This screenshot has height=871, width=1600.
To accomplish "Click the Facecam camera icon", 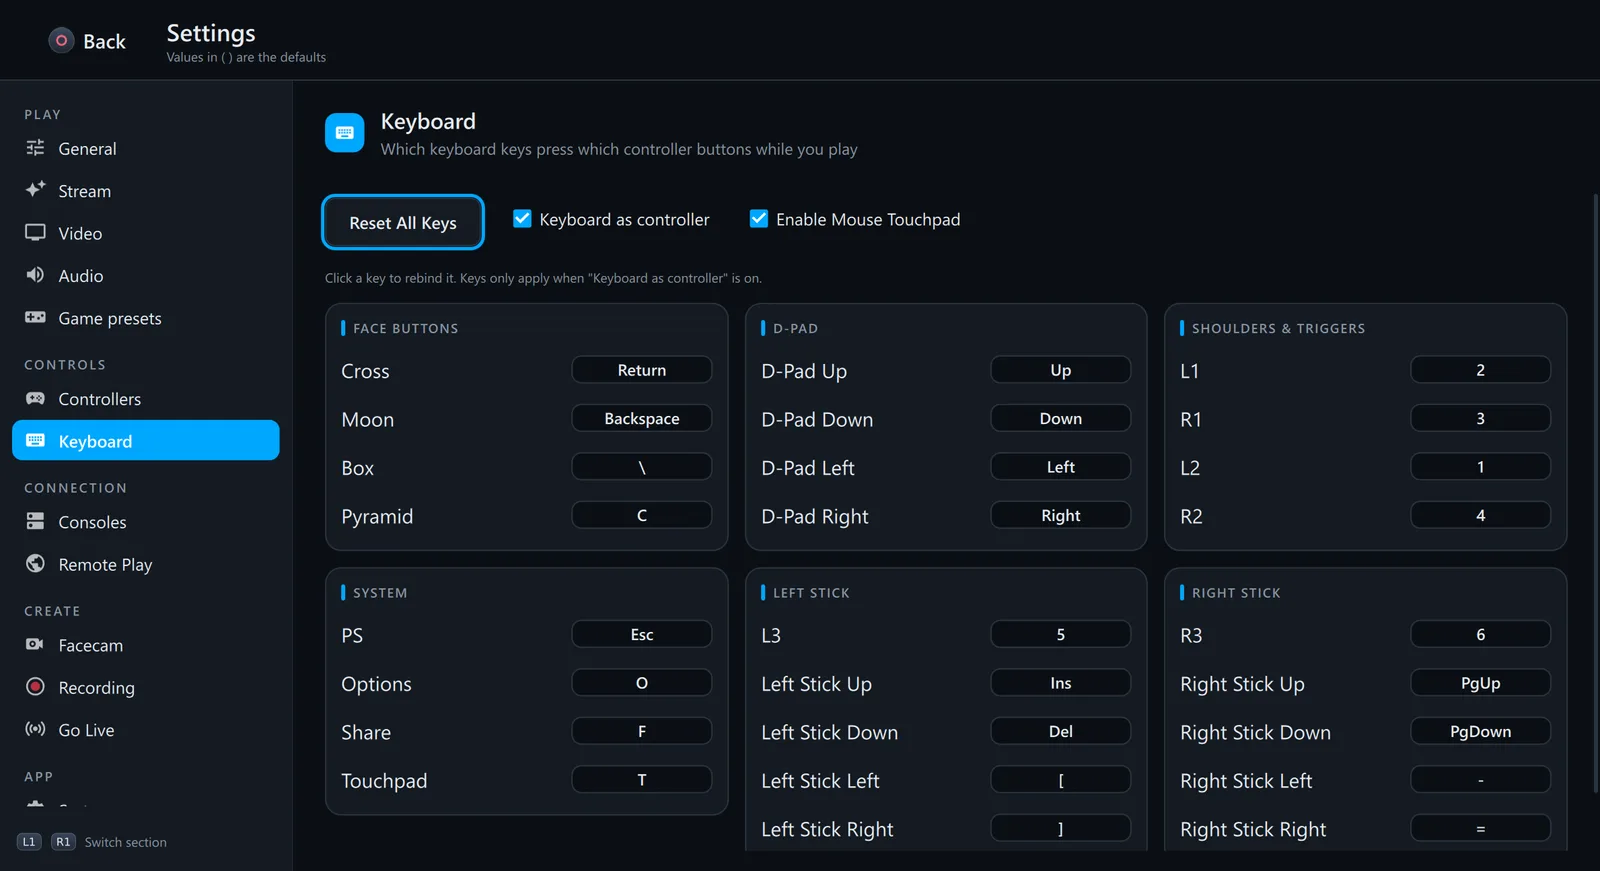I will point(35,645).
